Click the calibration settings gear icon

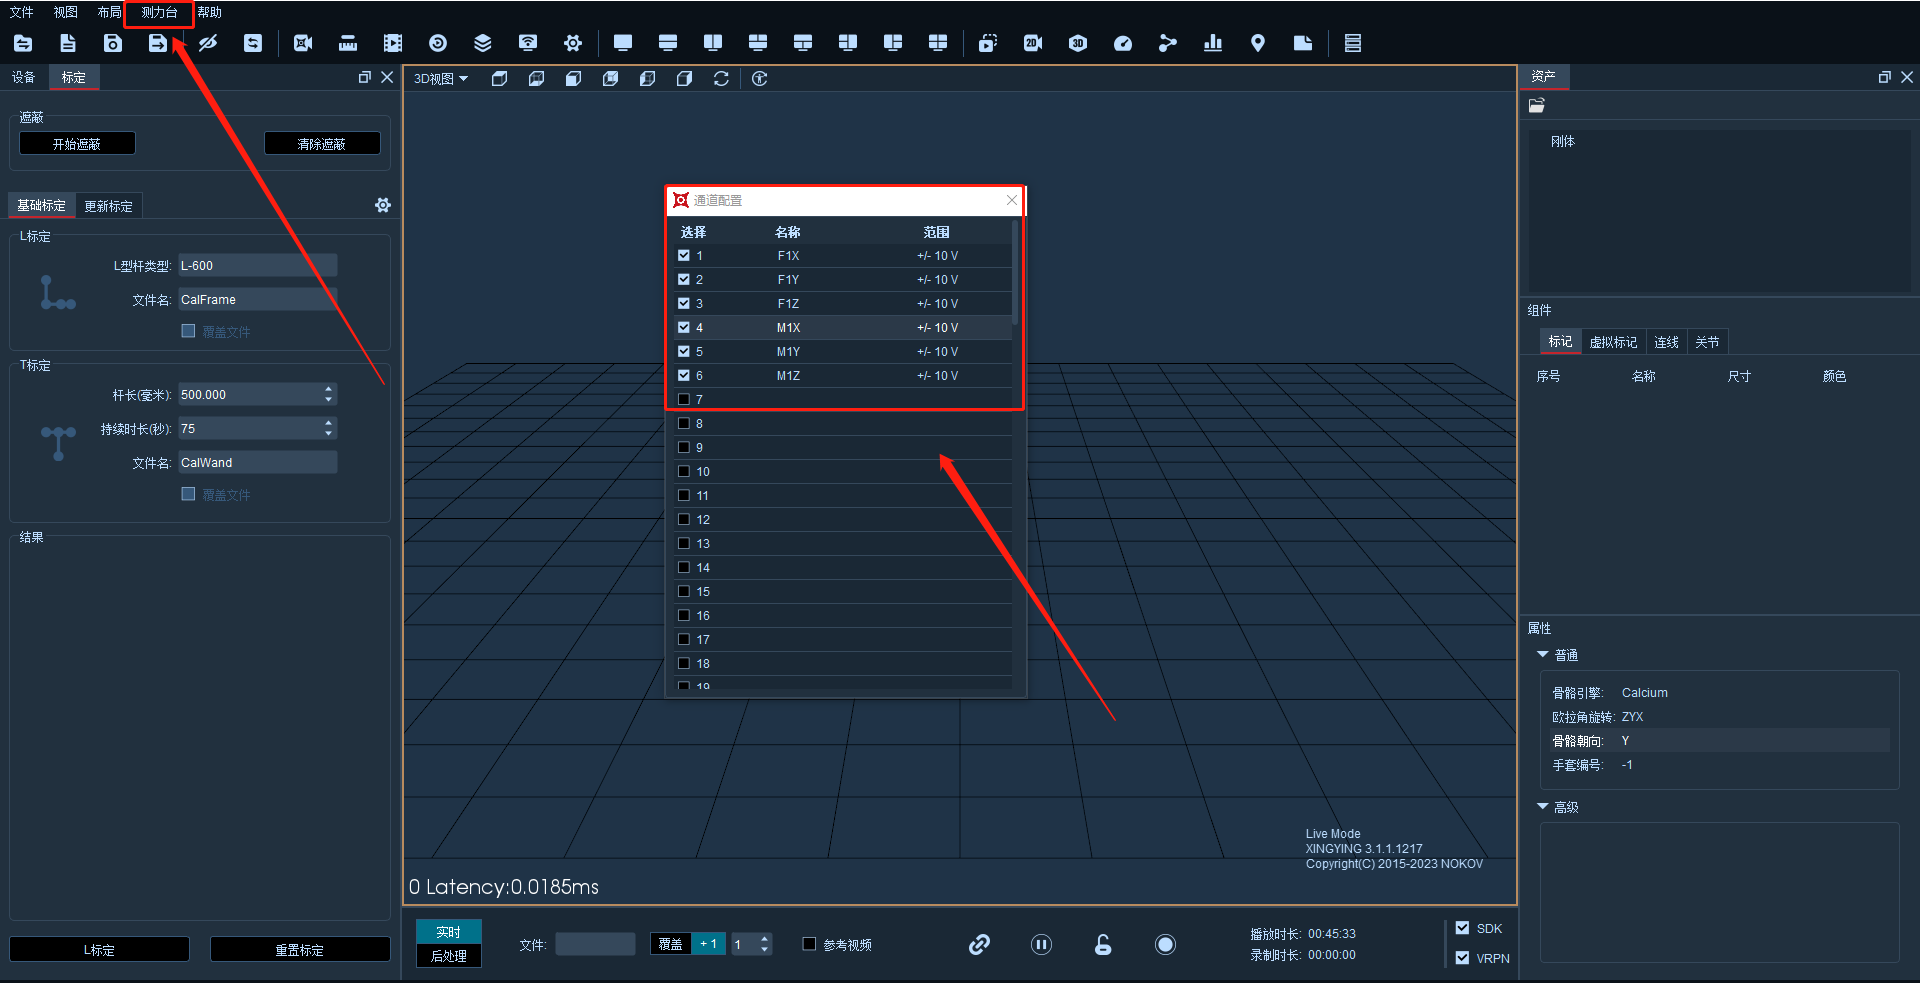tap(383, 205)
